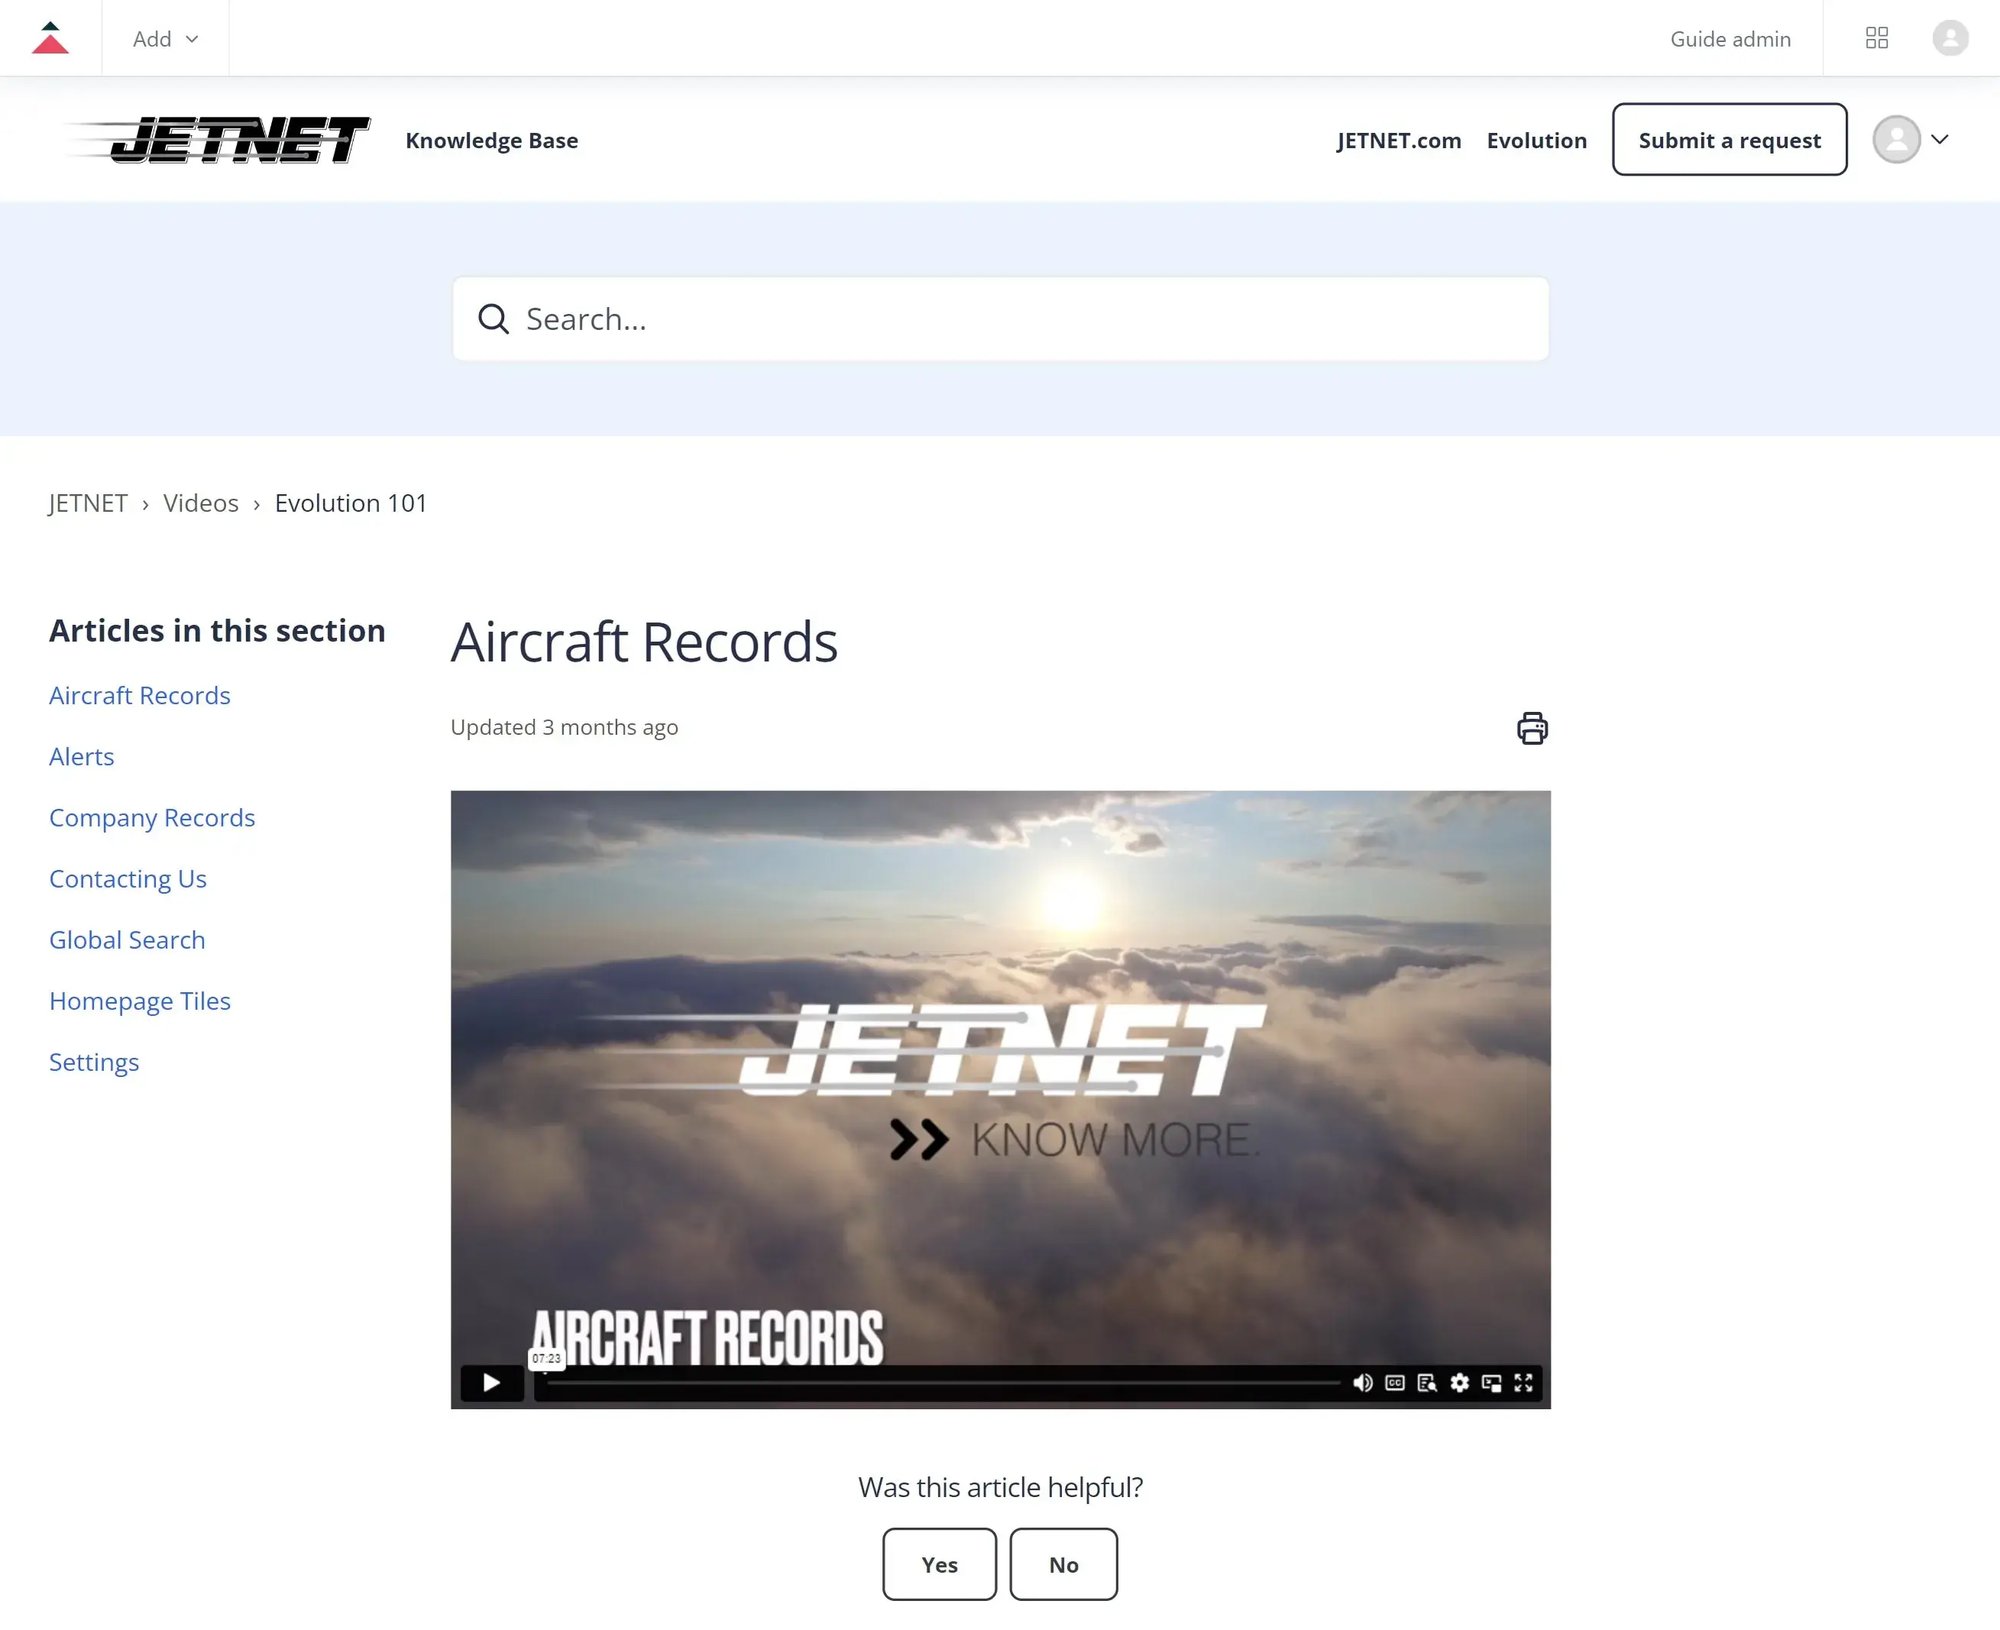Viewport: 2000px width, 1630px height.
Task: Open video player settings gear
Action: (1460, 1383)
